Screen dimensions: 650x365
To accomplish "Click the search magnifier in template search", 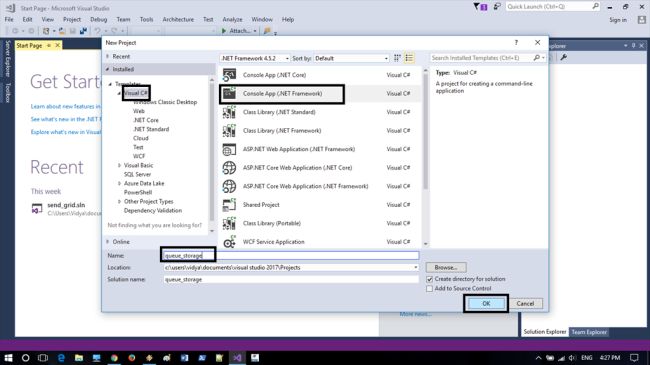I will [536, 58].
